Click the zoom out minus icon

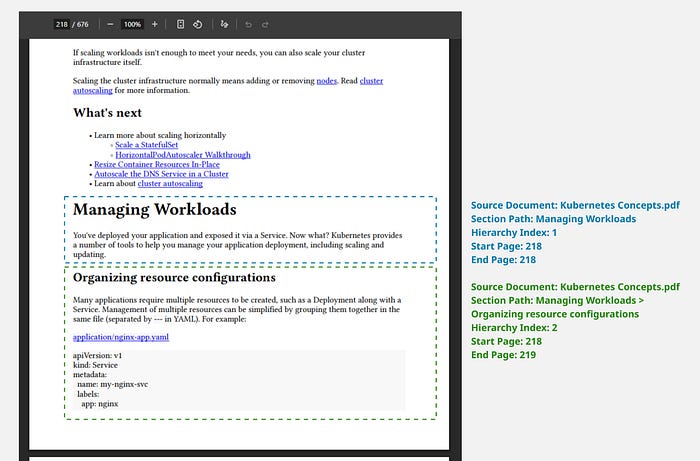[110, 24]
